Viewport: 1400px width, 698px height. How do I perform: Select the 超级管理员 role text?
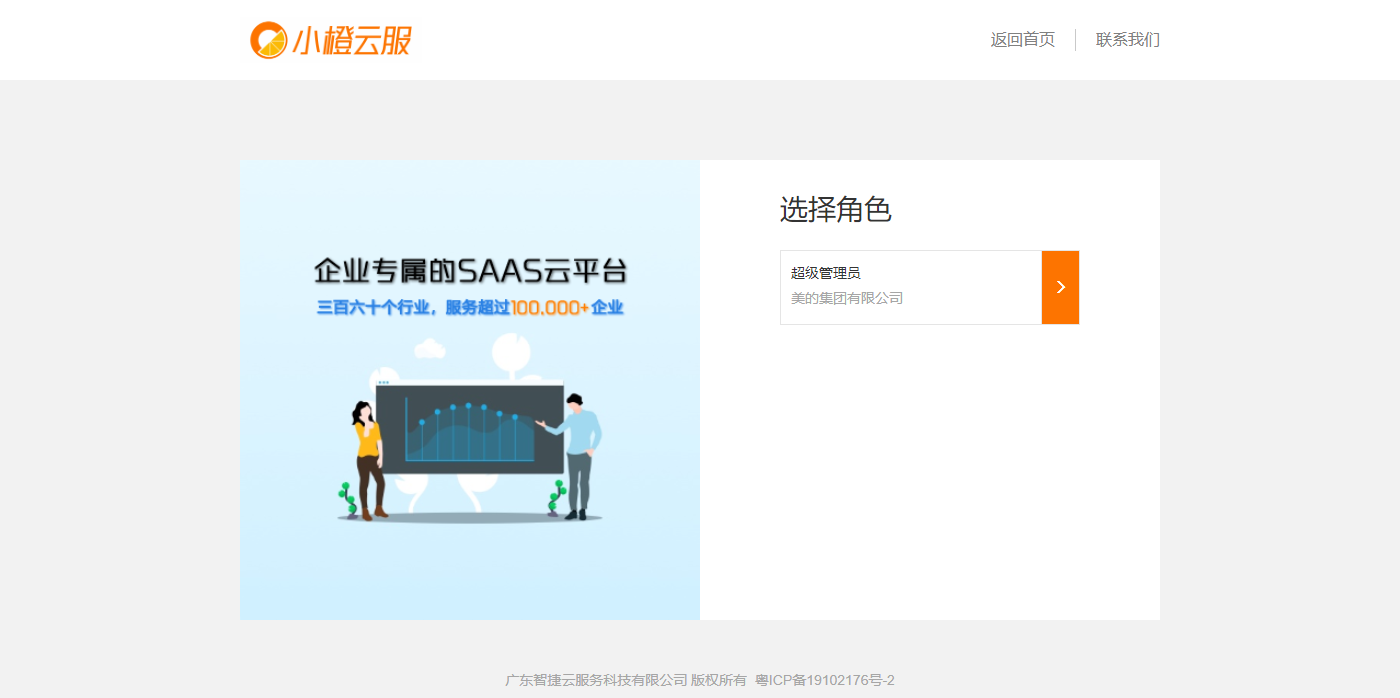(x=825, y=273)
